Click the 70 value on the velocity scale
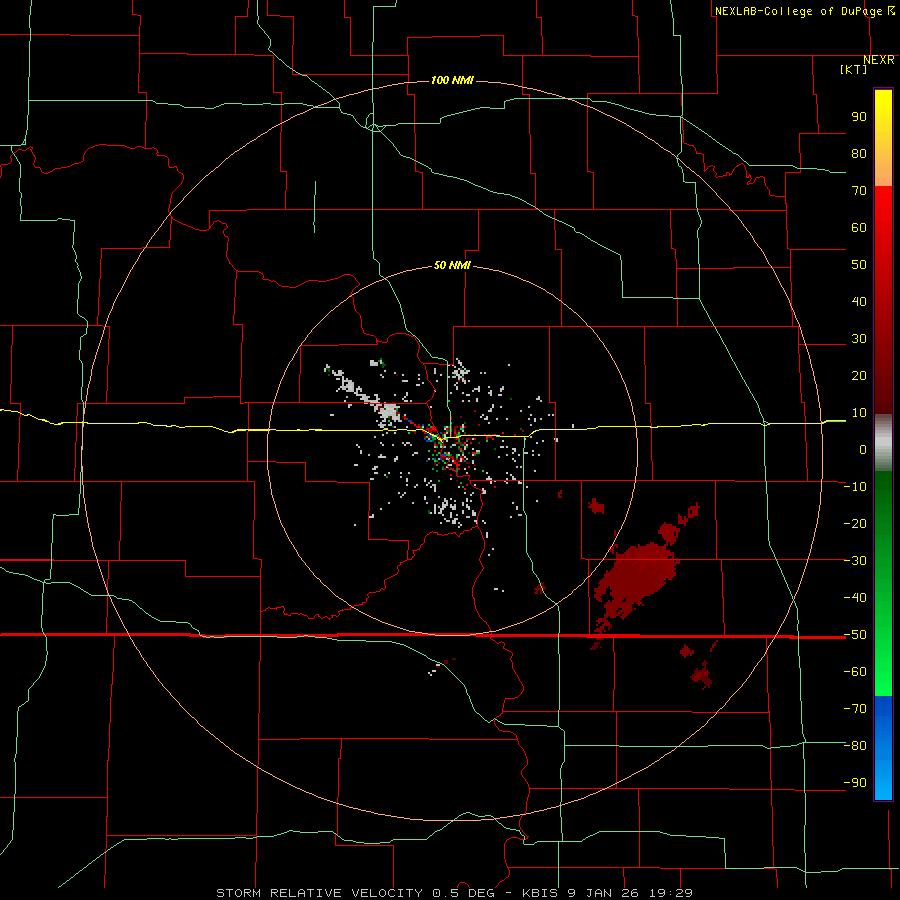 point(859,191)
